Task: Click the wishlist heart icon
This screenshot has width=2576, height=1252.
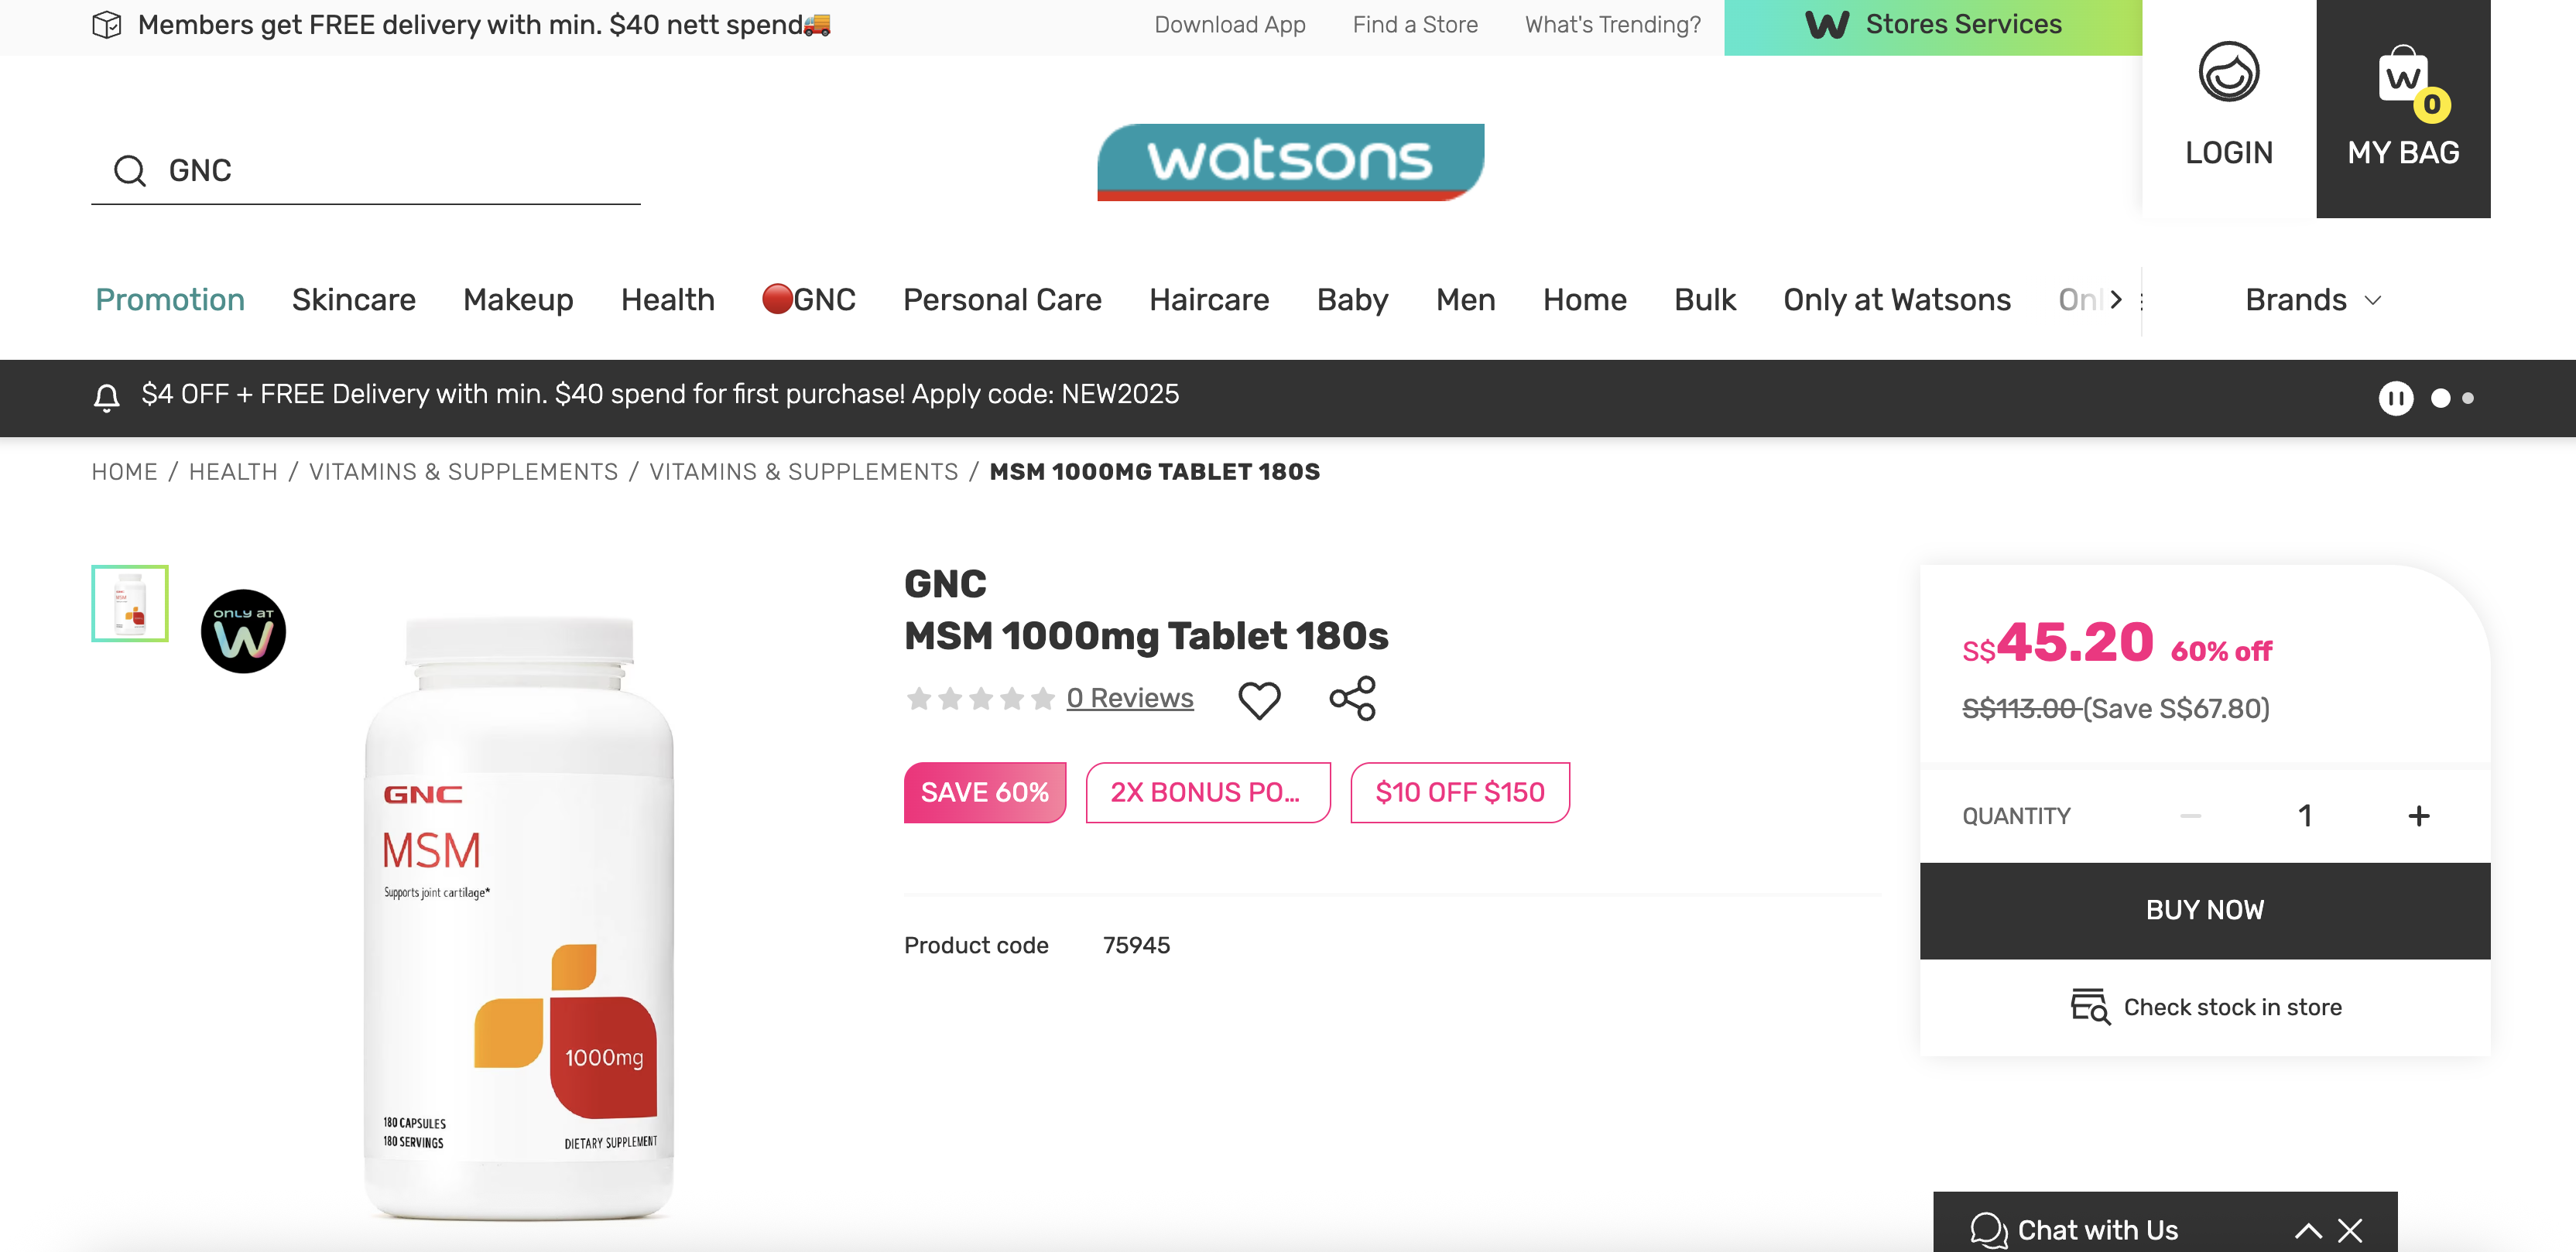Action: click(x=1259, y=699)
